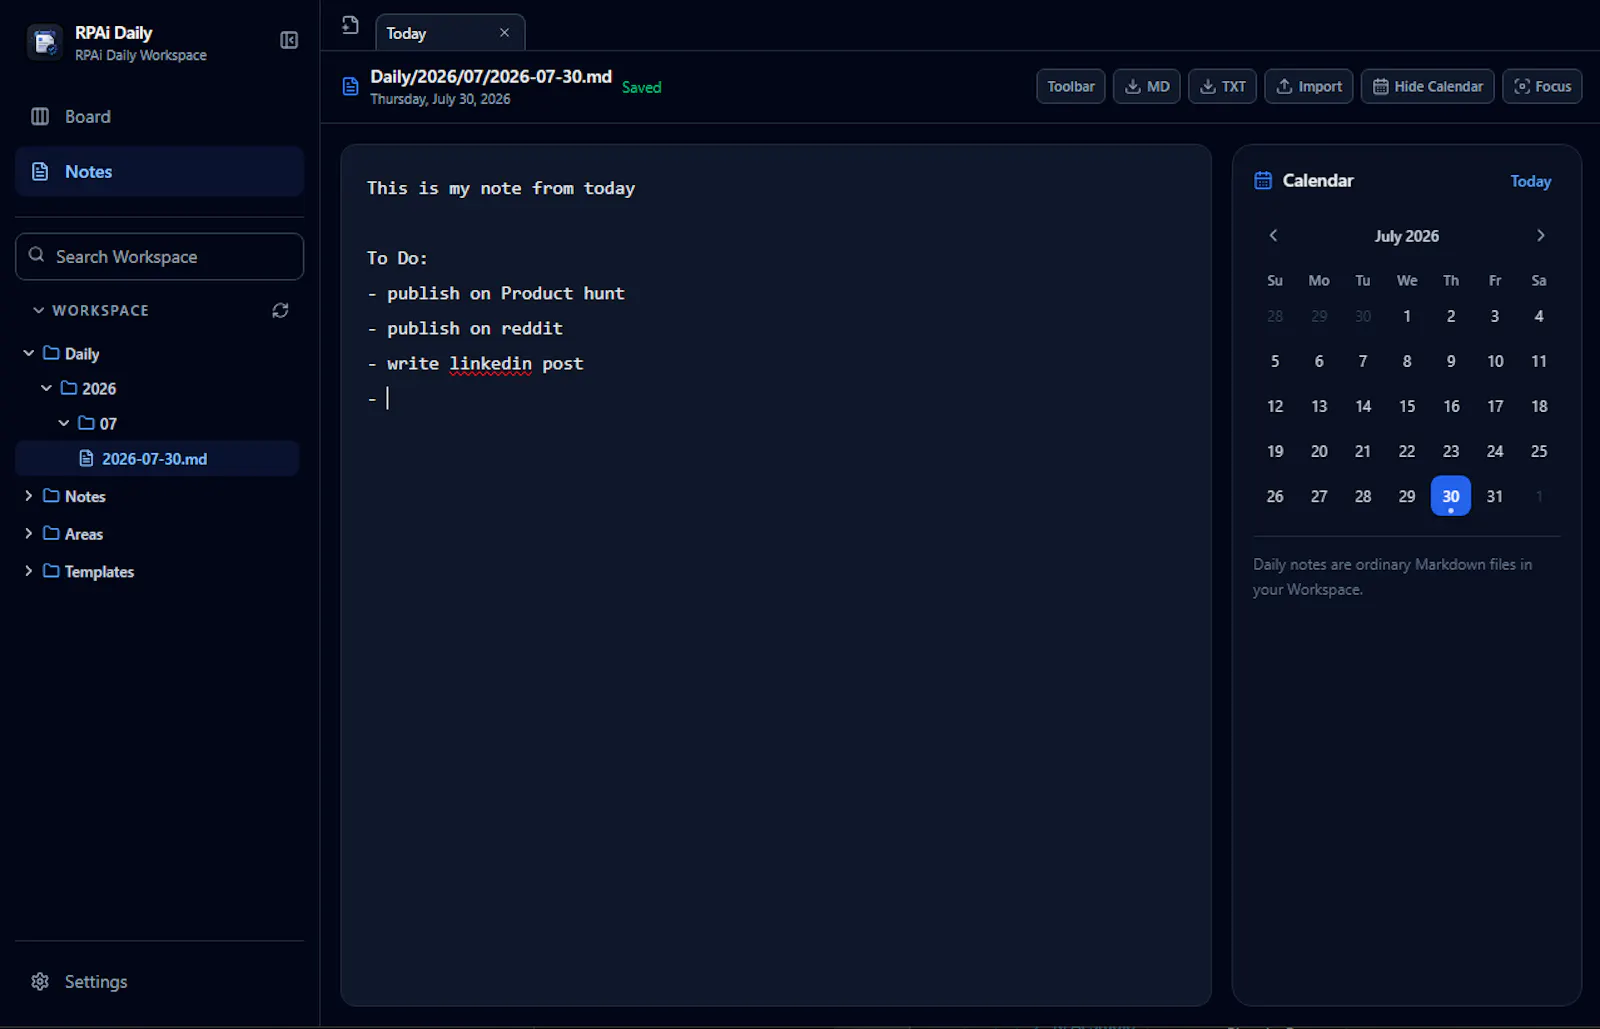
Task: Enter Focus mode
Action: point(1542,87)
